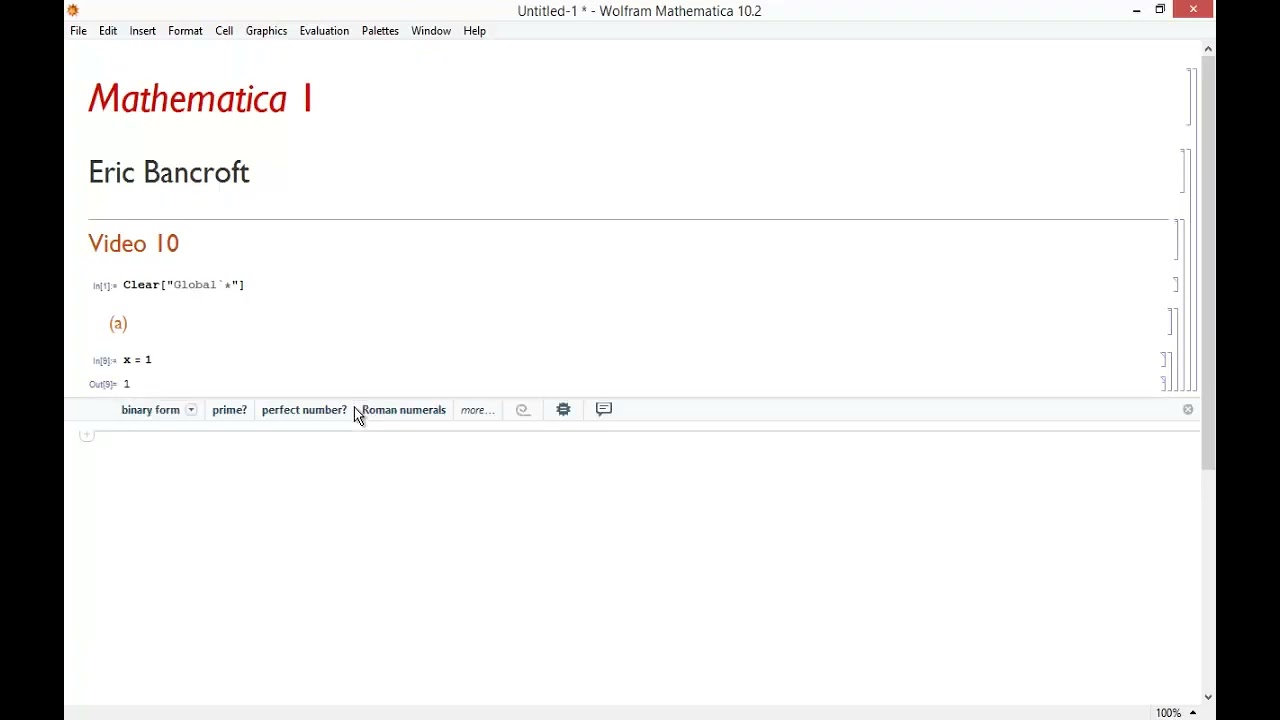
Task: Open the Window menu
Action: [x=431, y=31]
